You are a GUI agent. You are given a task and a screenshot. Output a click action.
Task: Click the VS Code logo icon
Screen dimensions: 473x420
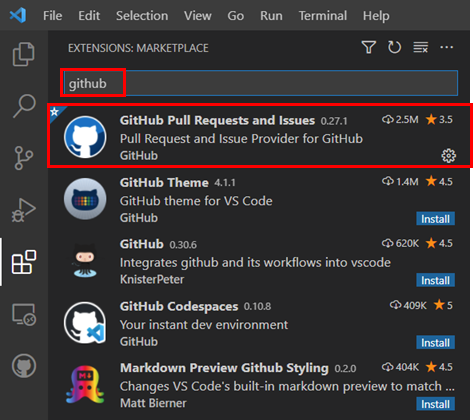point(18,15)
